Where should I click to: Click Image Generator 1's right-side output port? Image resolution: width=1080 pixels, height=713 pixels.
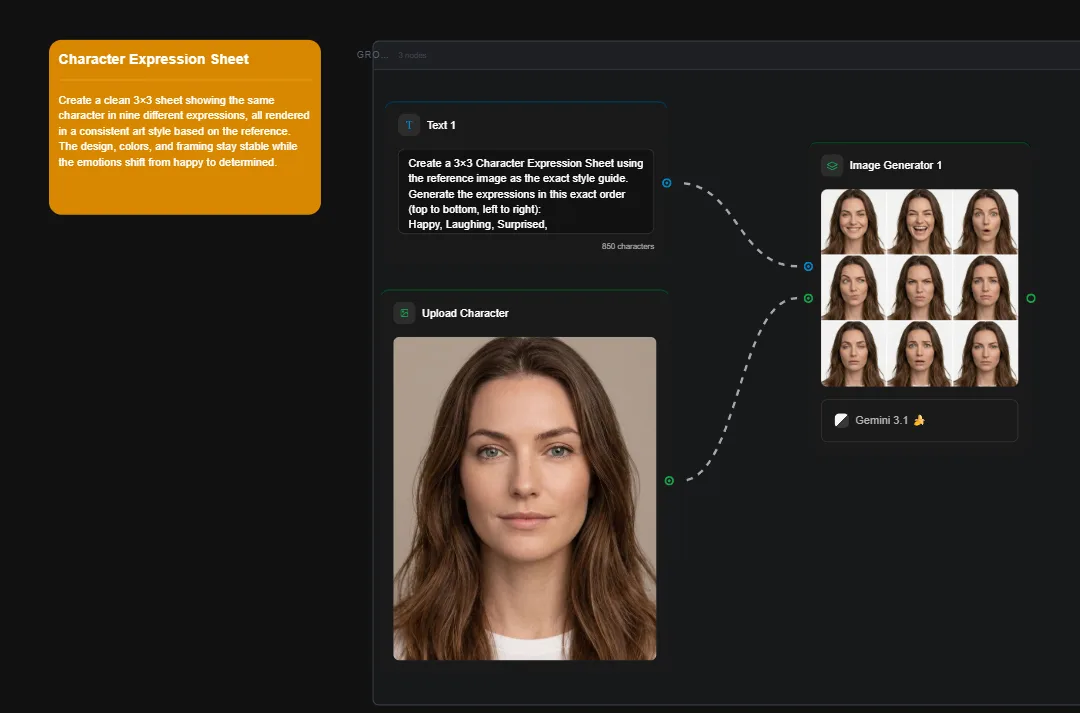pos(1031,297)
